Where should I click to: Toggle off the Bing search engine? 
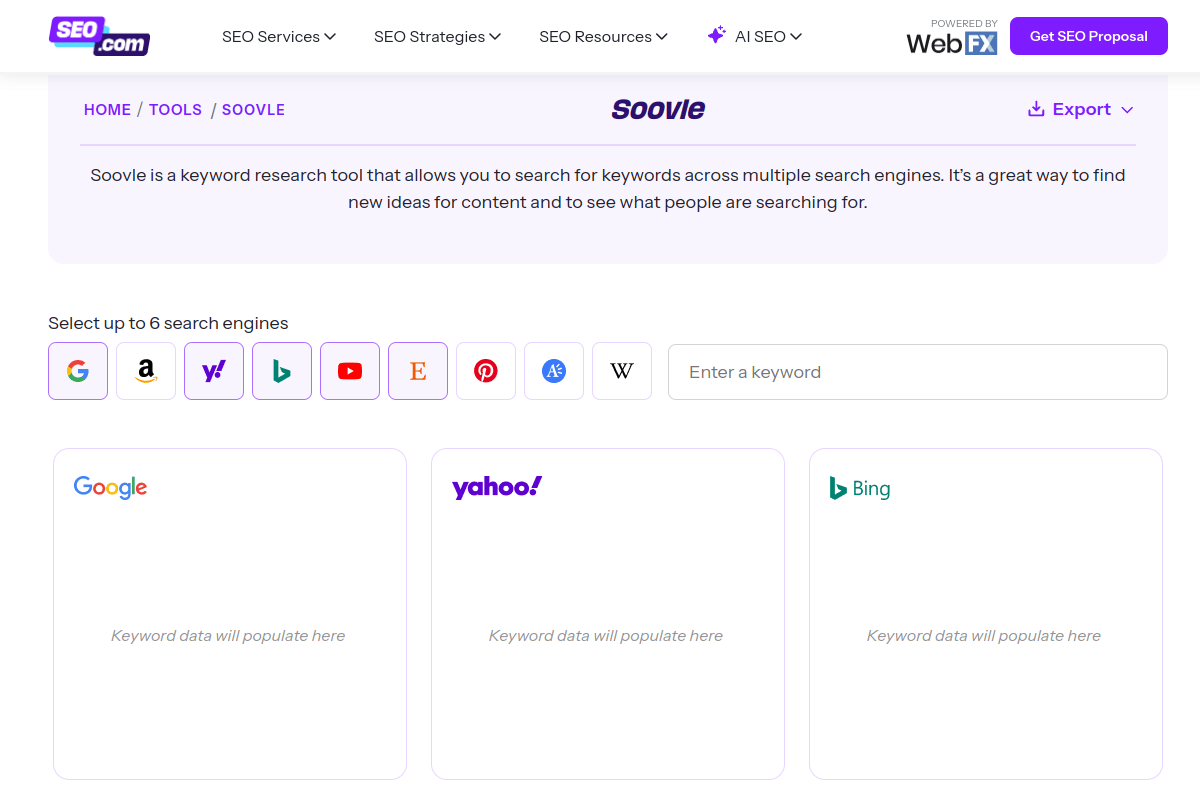click(281, 370)
